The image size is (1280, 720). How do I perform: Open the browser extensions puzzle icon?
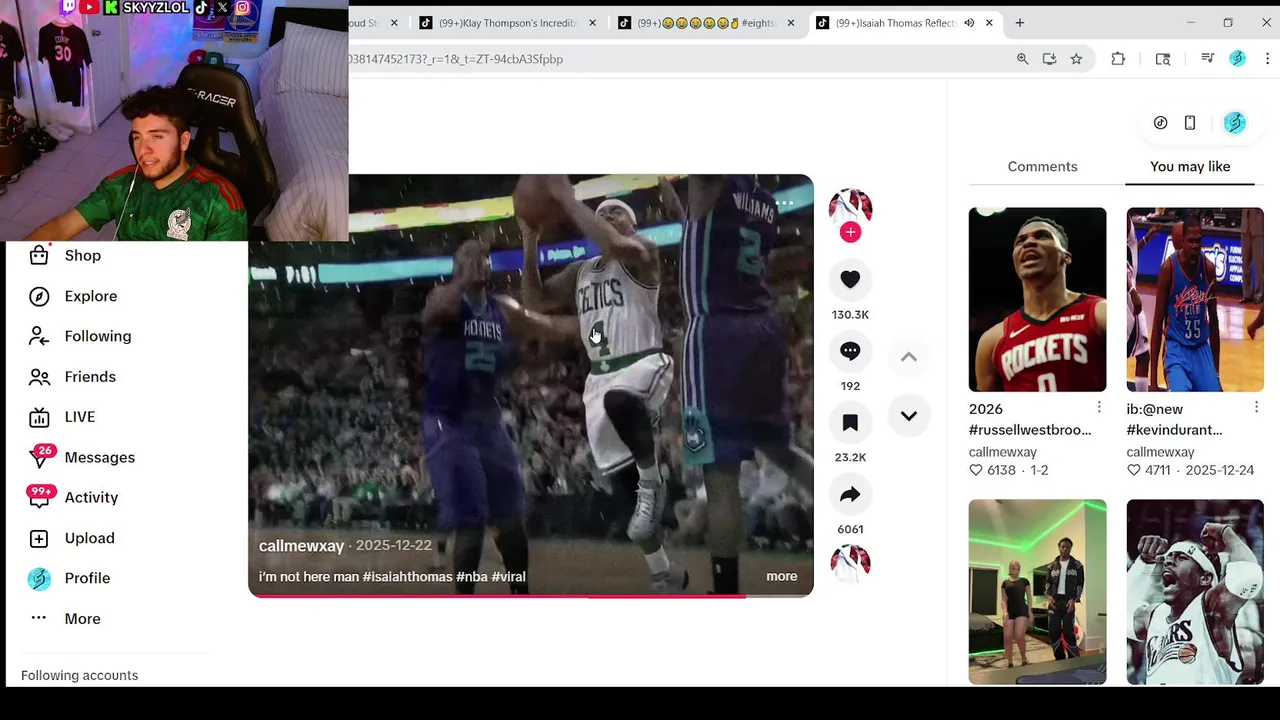click(1118, 59)
